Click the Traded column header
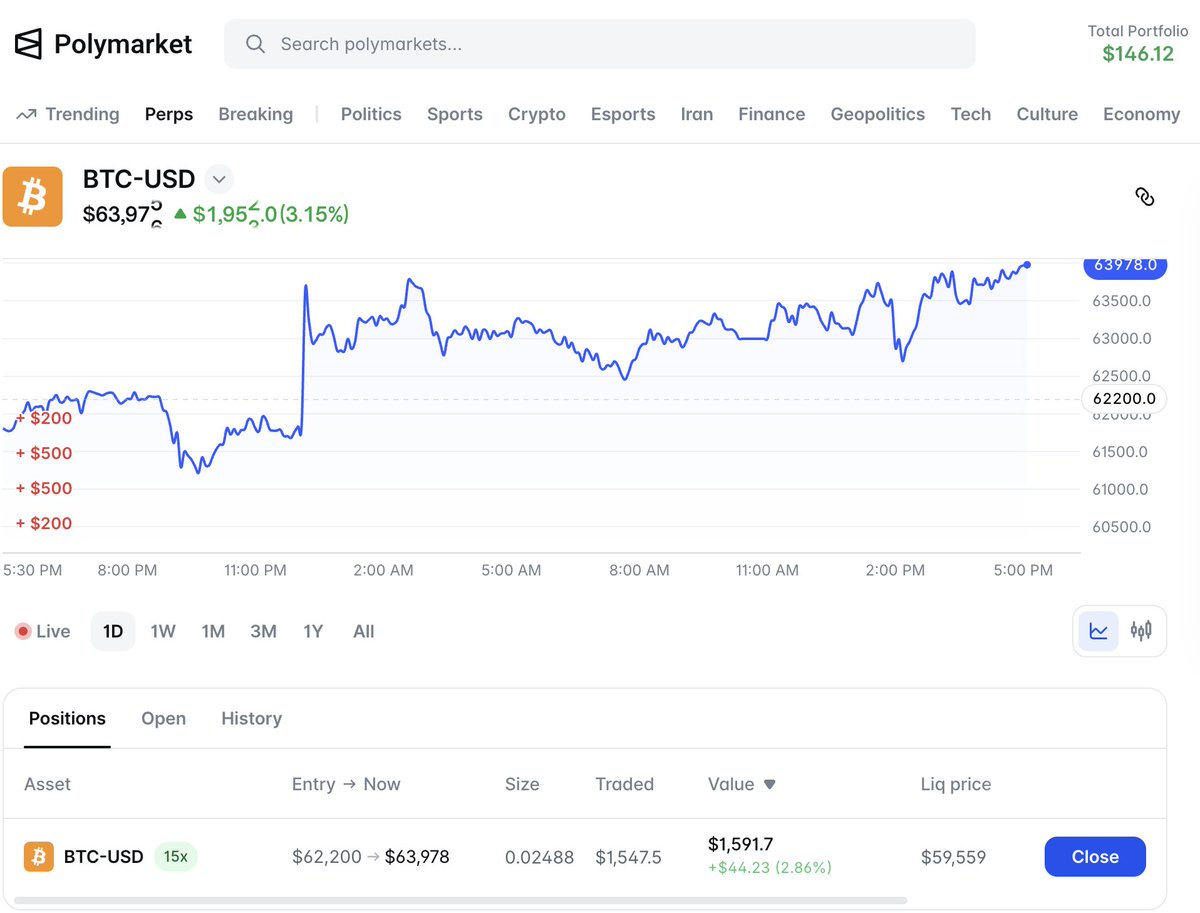The height and width of the screenshot is (913, 1200). pos(625,784)
